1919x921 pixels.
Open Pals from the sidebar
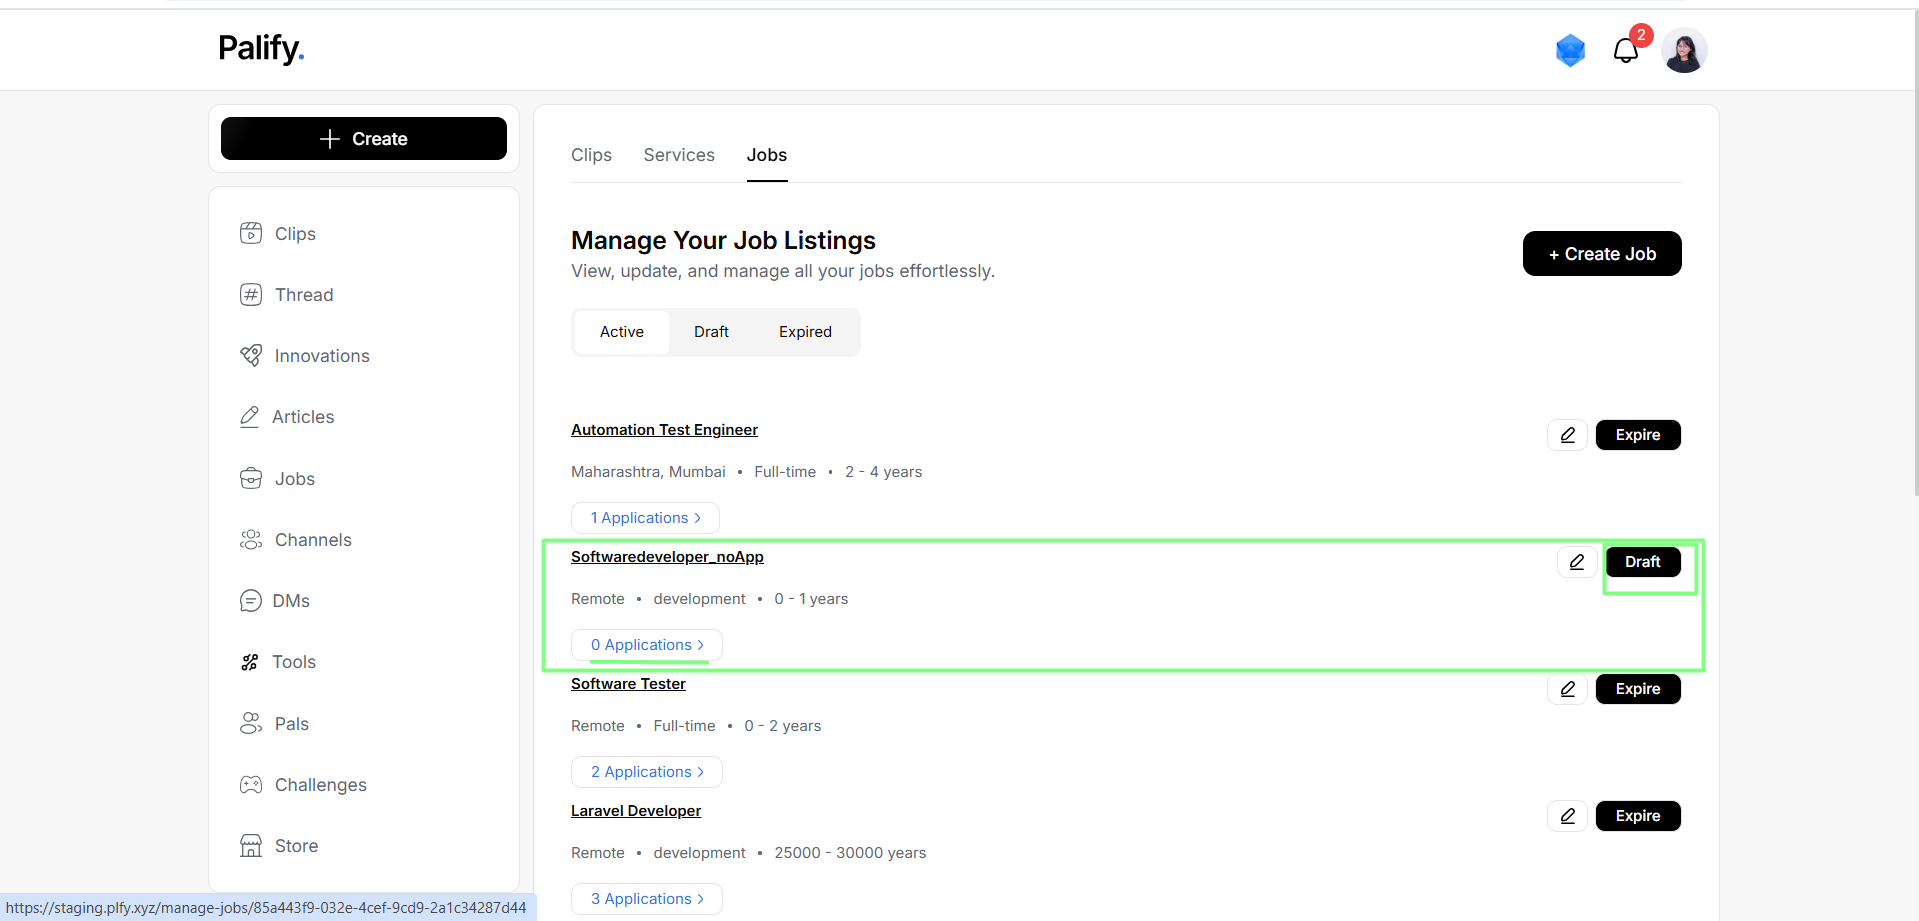point(275,723)
